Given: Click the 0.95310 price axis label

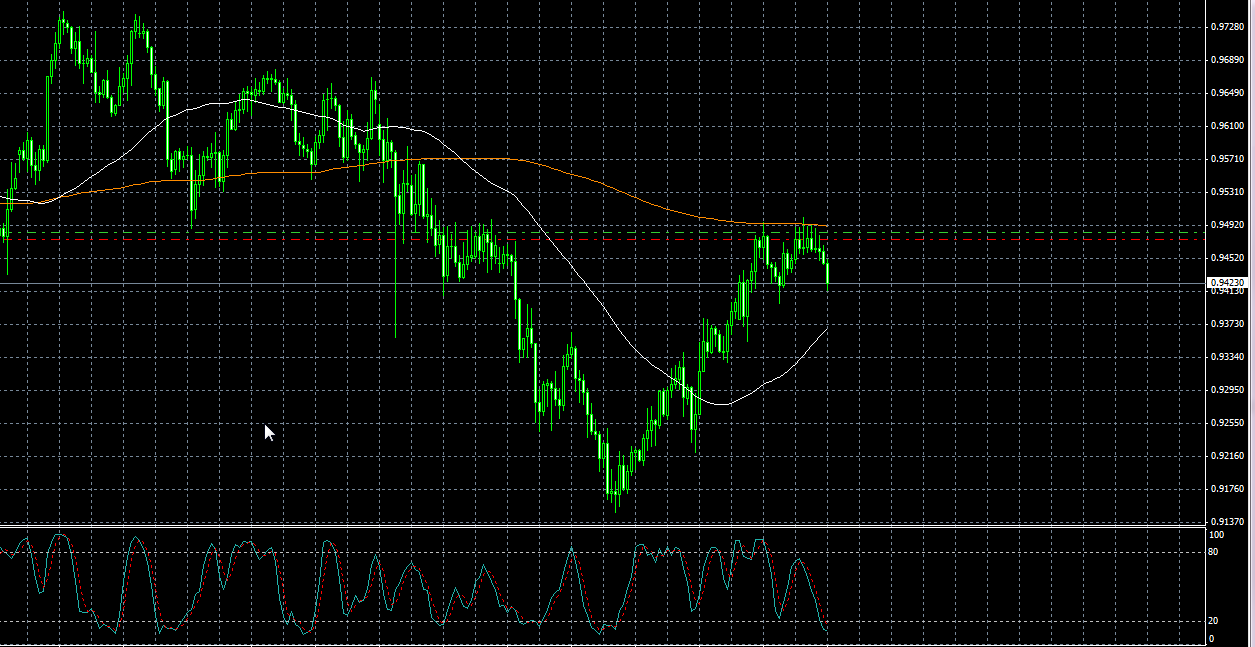Looking at the screenshot, I should point(1228,192).
